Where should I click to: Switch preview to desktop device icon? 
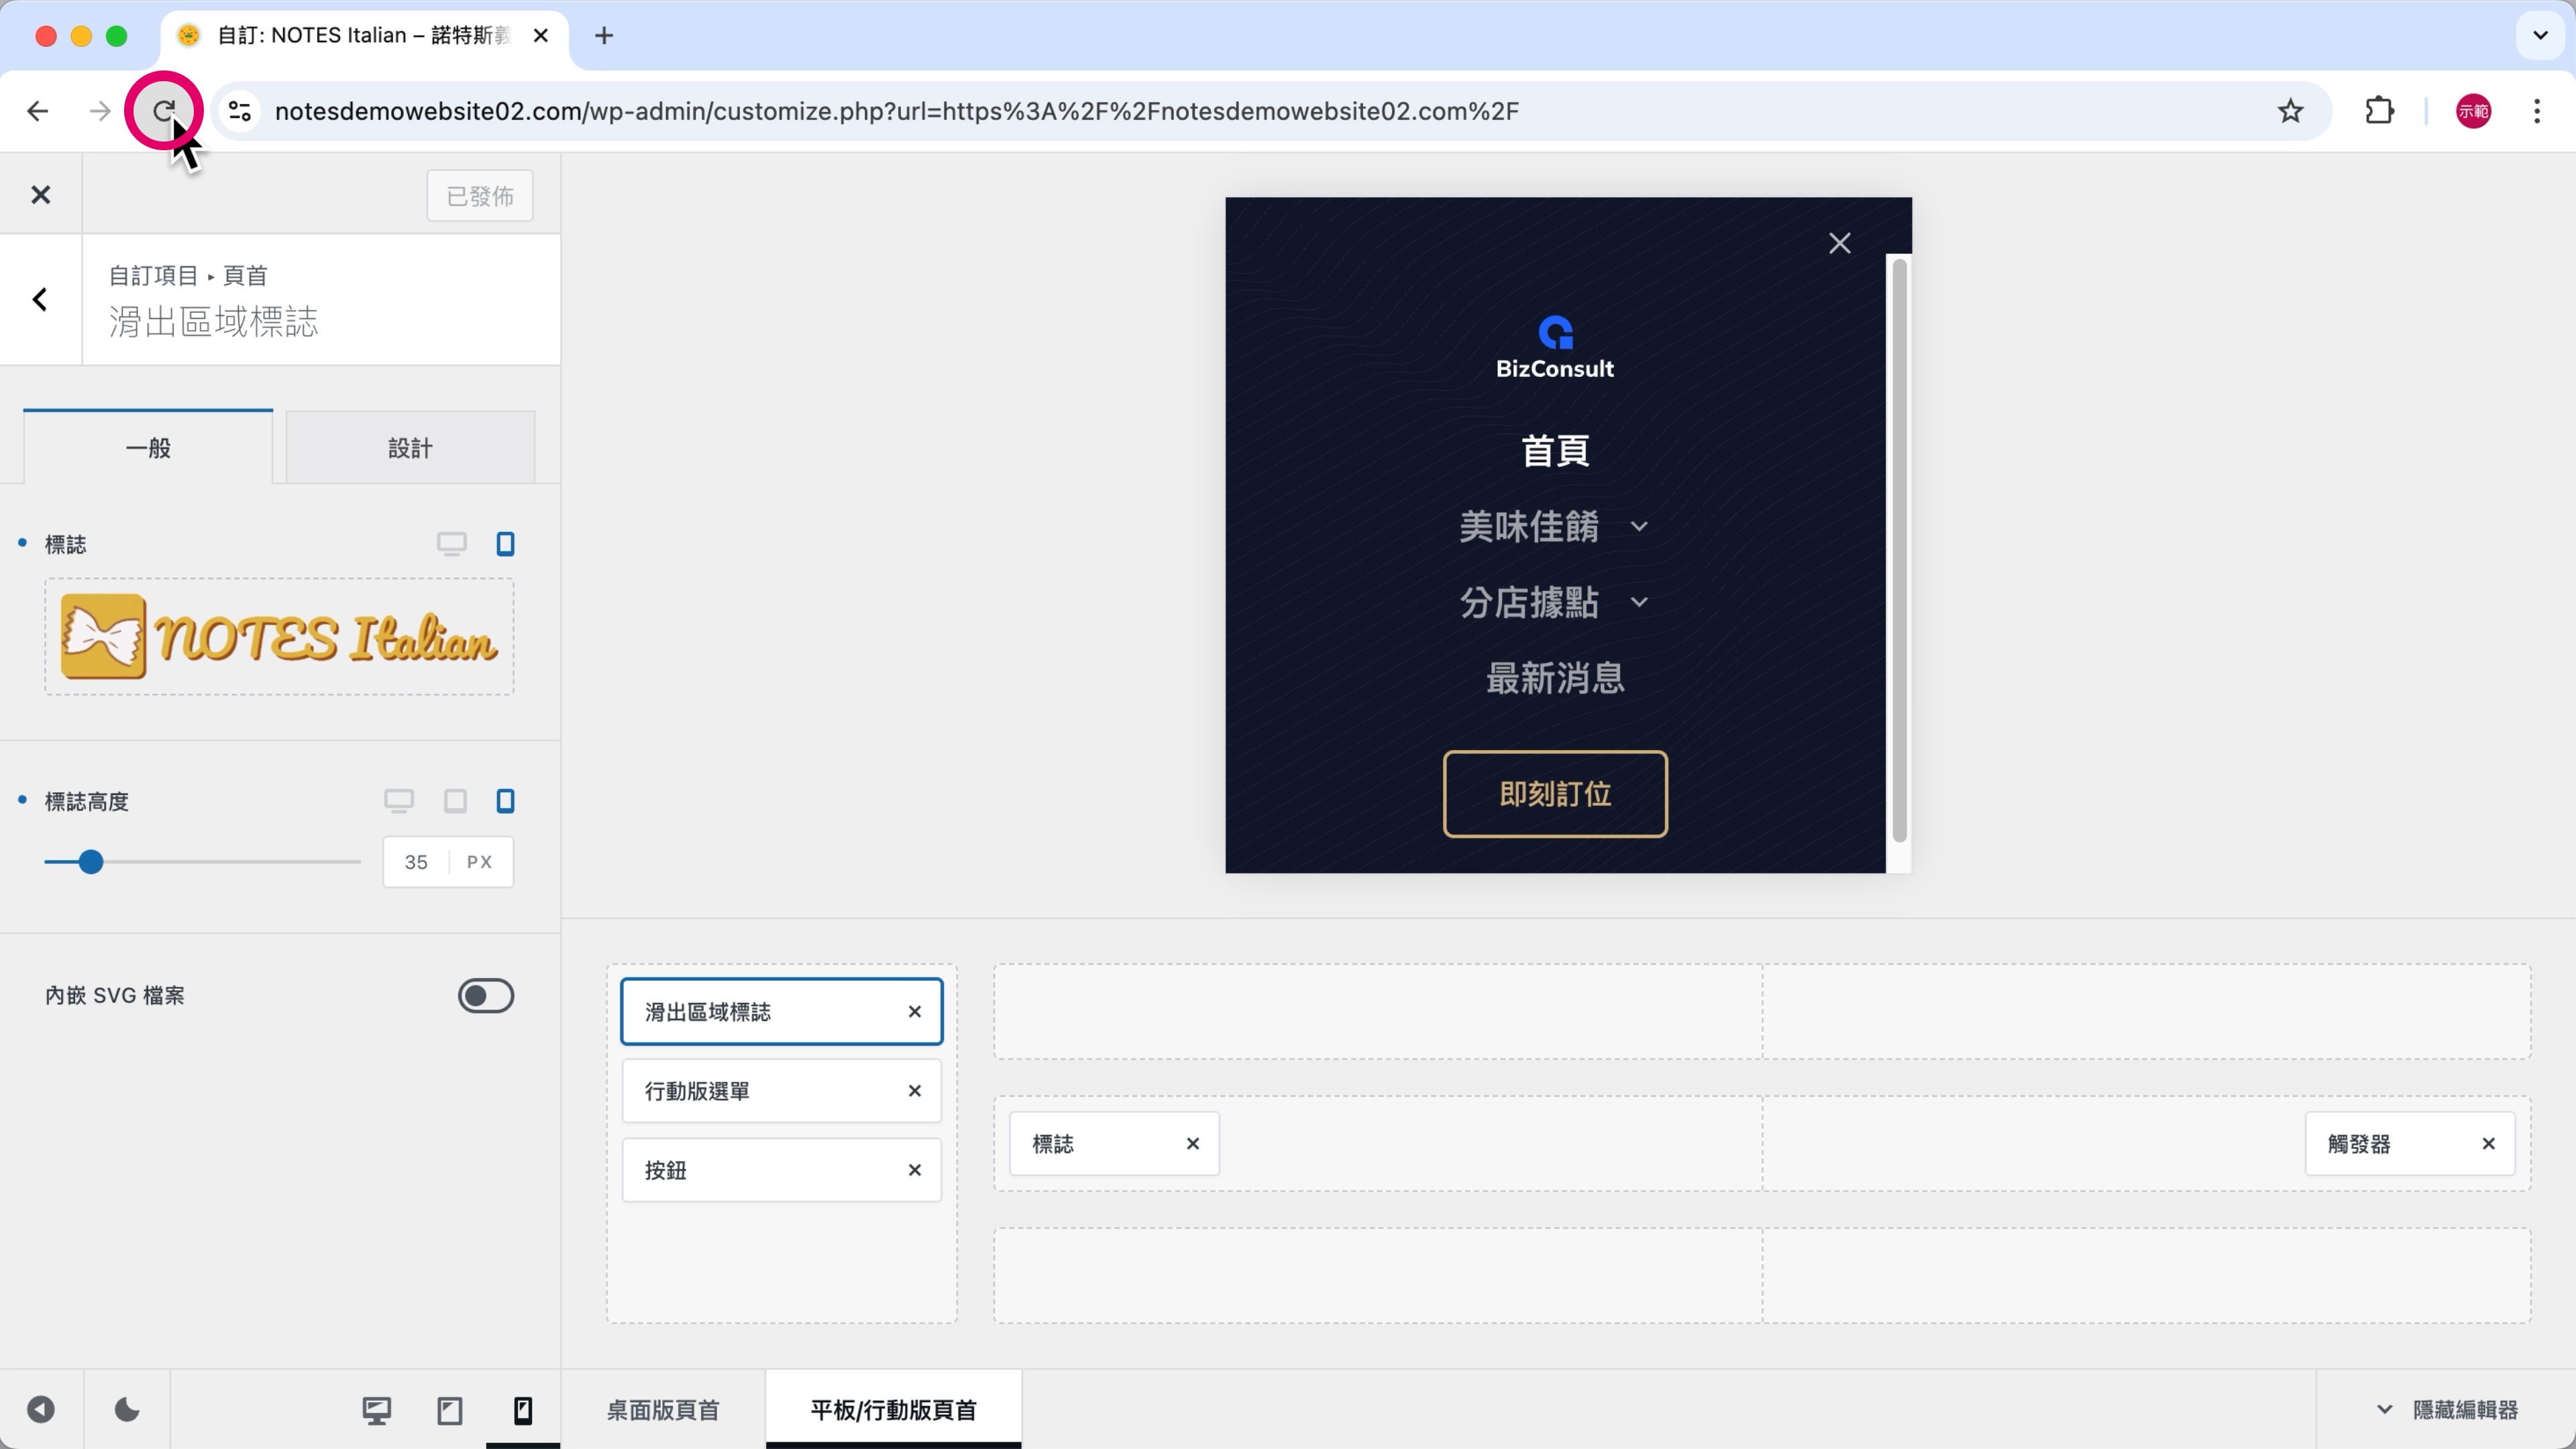pos(376,1410)
